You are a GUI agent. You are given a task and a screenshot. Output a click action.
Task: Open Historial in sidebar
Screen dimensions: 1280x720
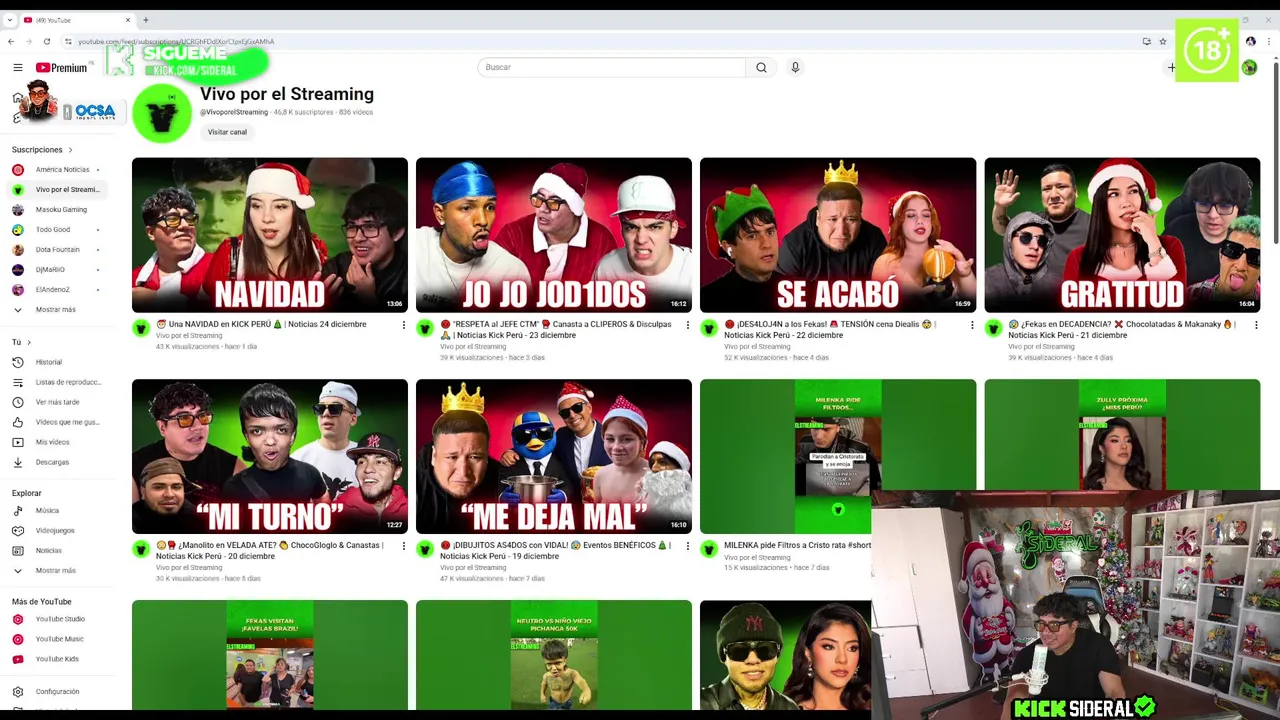tap(51, 362)
